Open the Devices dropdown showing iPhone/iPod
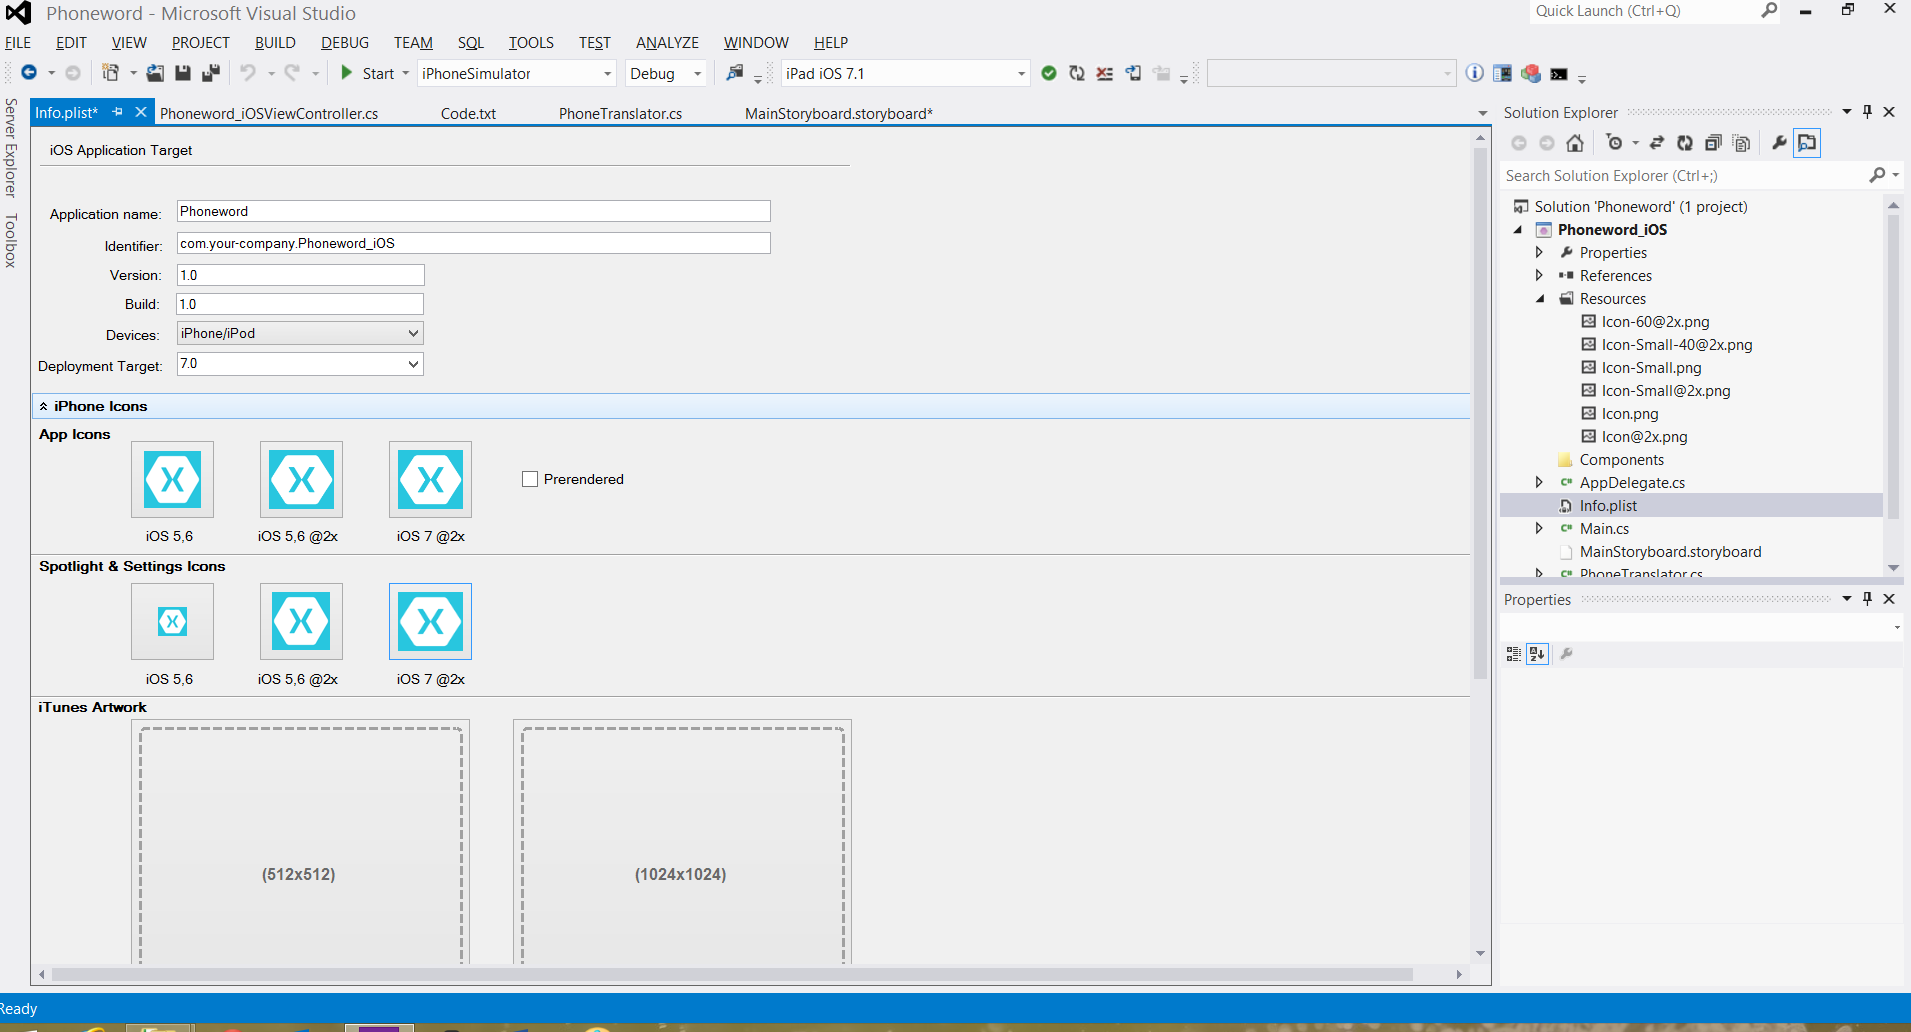This screenshot has width=1911, height=1032. [x=300, y=333]
